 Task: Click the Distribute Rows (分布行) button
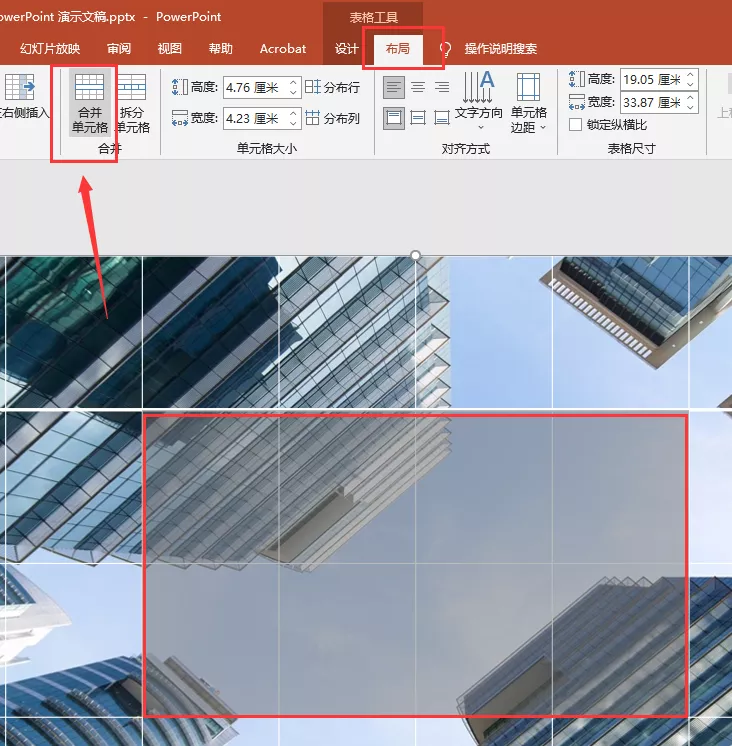click(x=332, y=87)
